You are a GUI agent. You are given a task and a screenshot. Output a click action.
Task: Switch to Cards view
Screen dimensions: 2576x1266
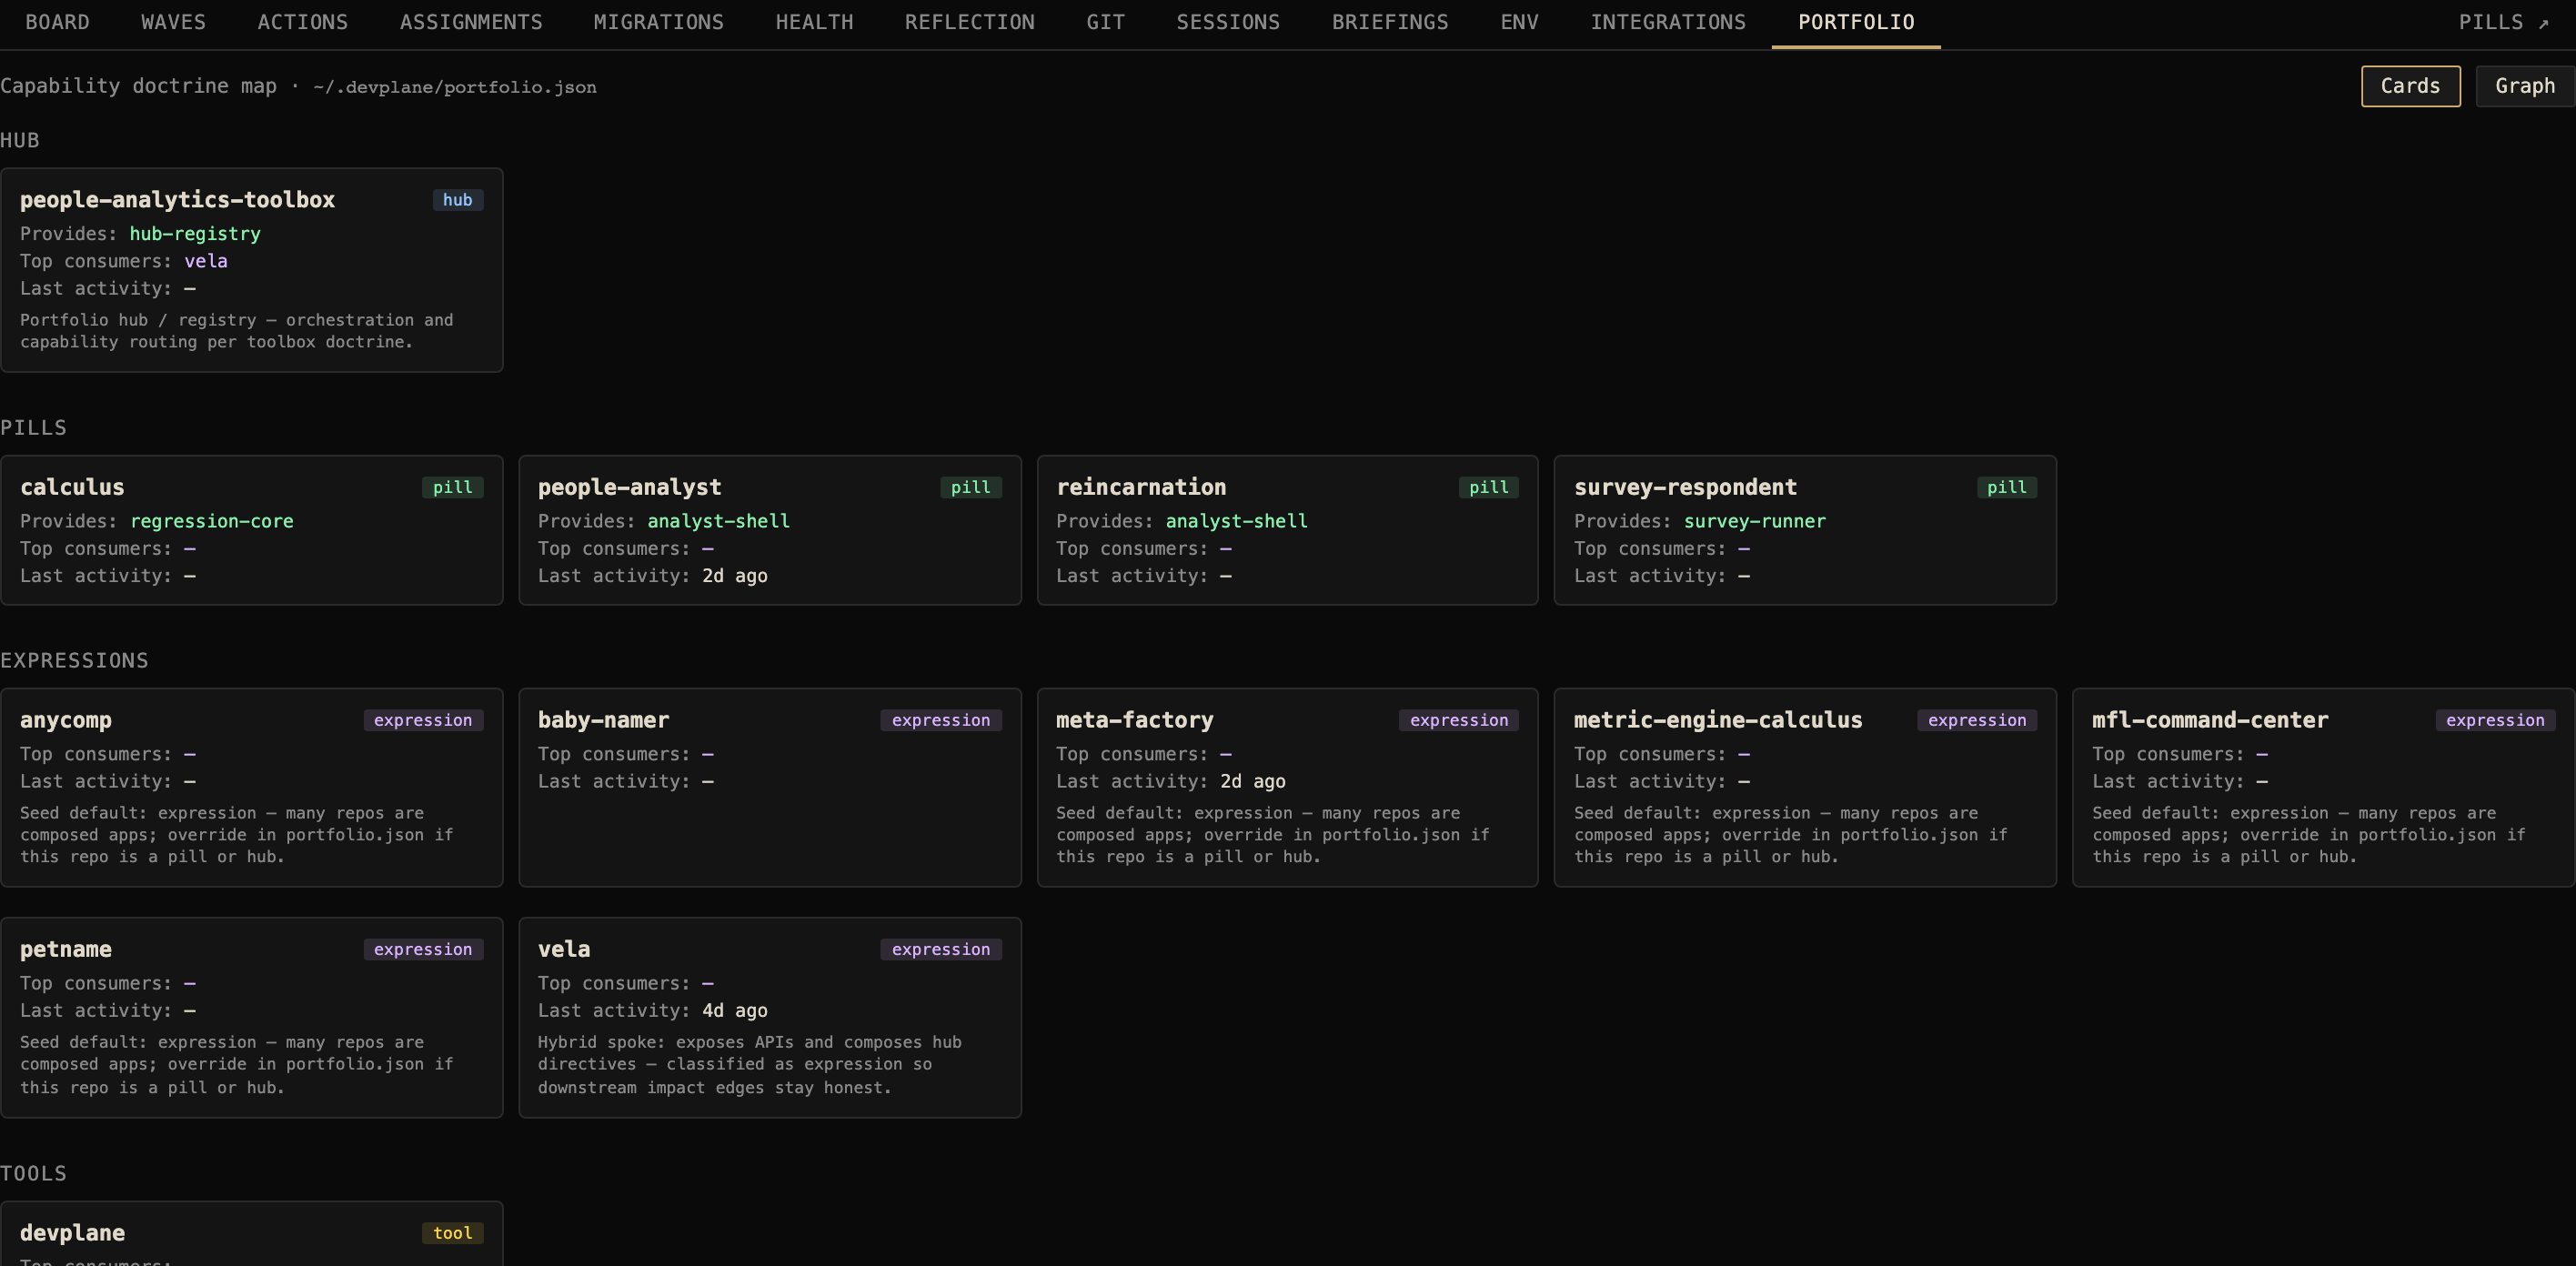(x=2410, y=86)
